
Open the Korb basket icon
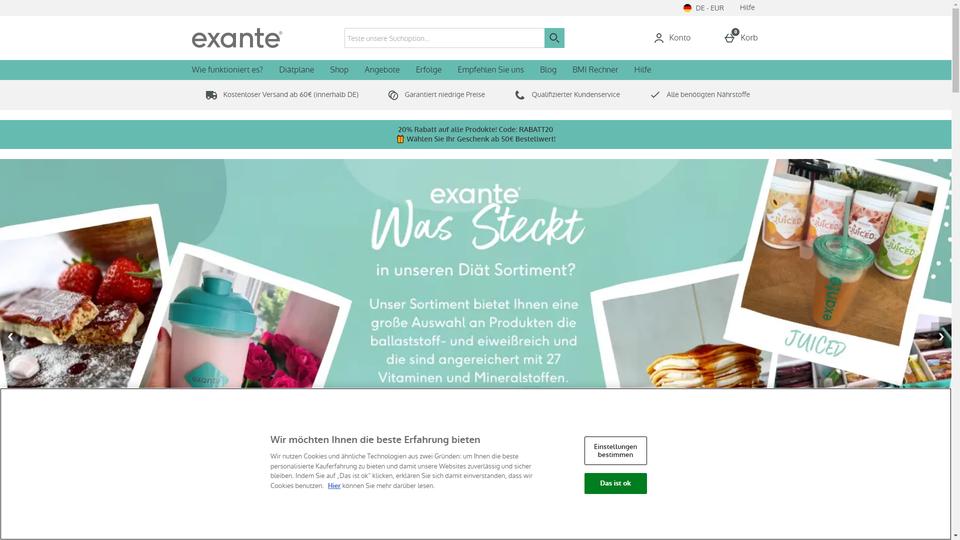click(730, 37)
